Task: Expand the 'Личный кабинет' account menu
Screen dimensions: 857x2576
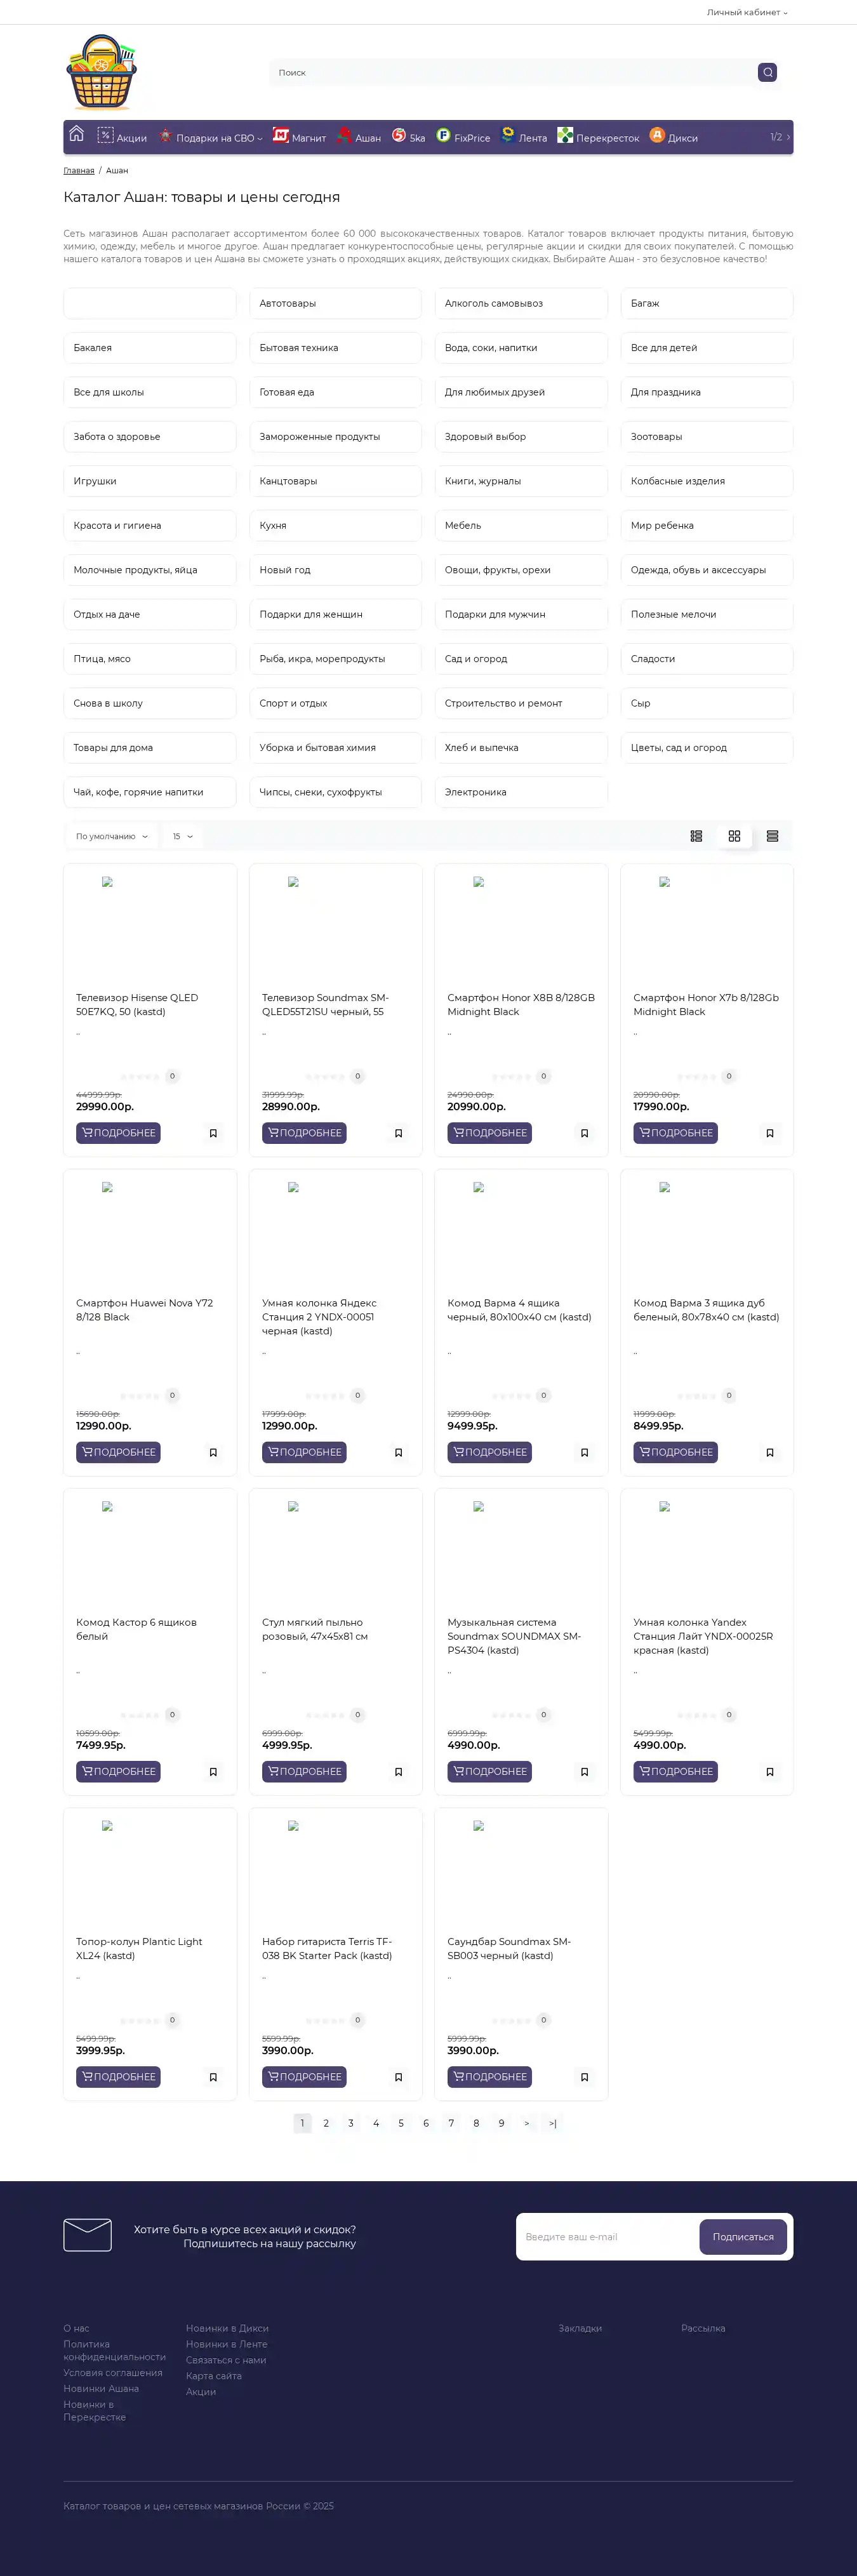Action: tap(747, 12)
